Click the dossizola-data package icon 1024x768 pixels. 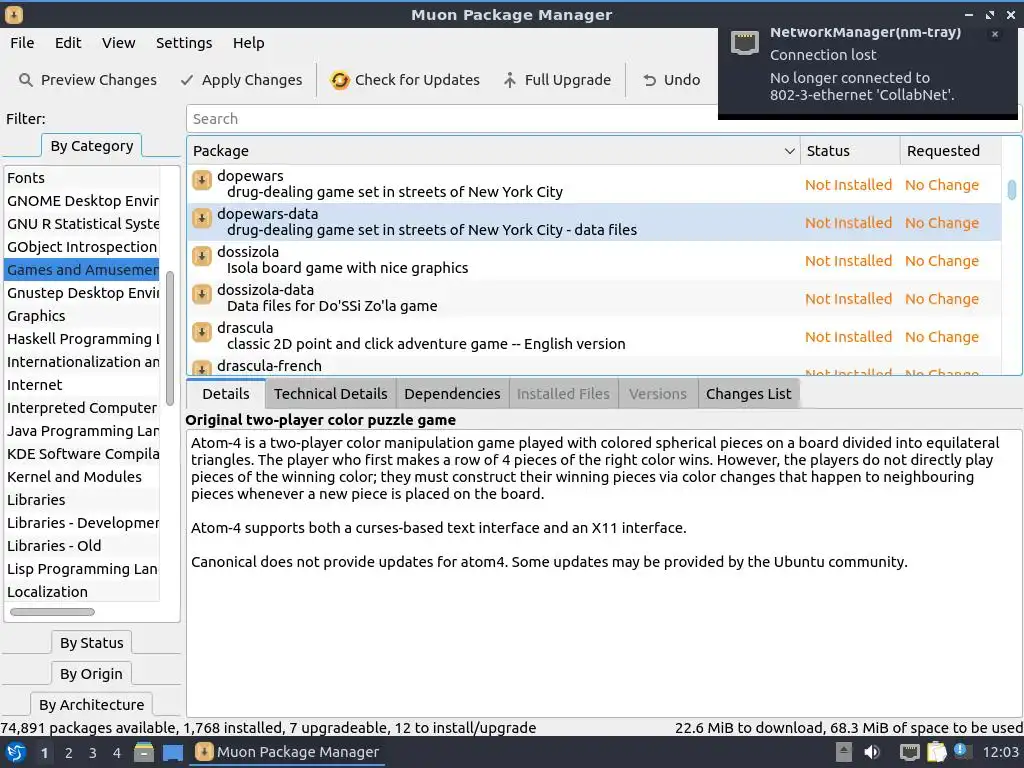pos(202,294)
